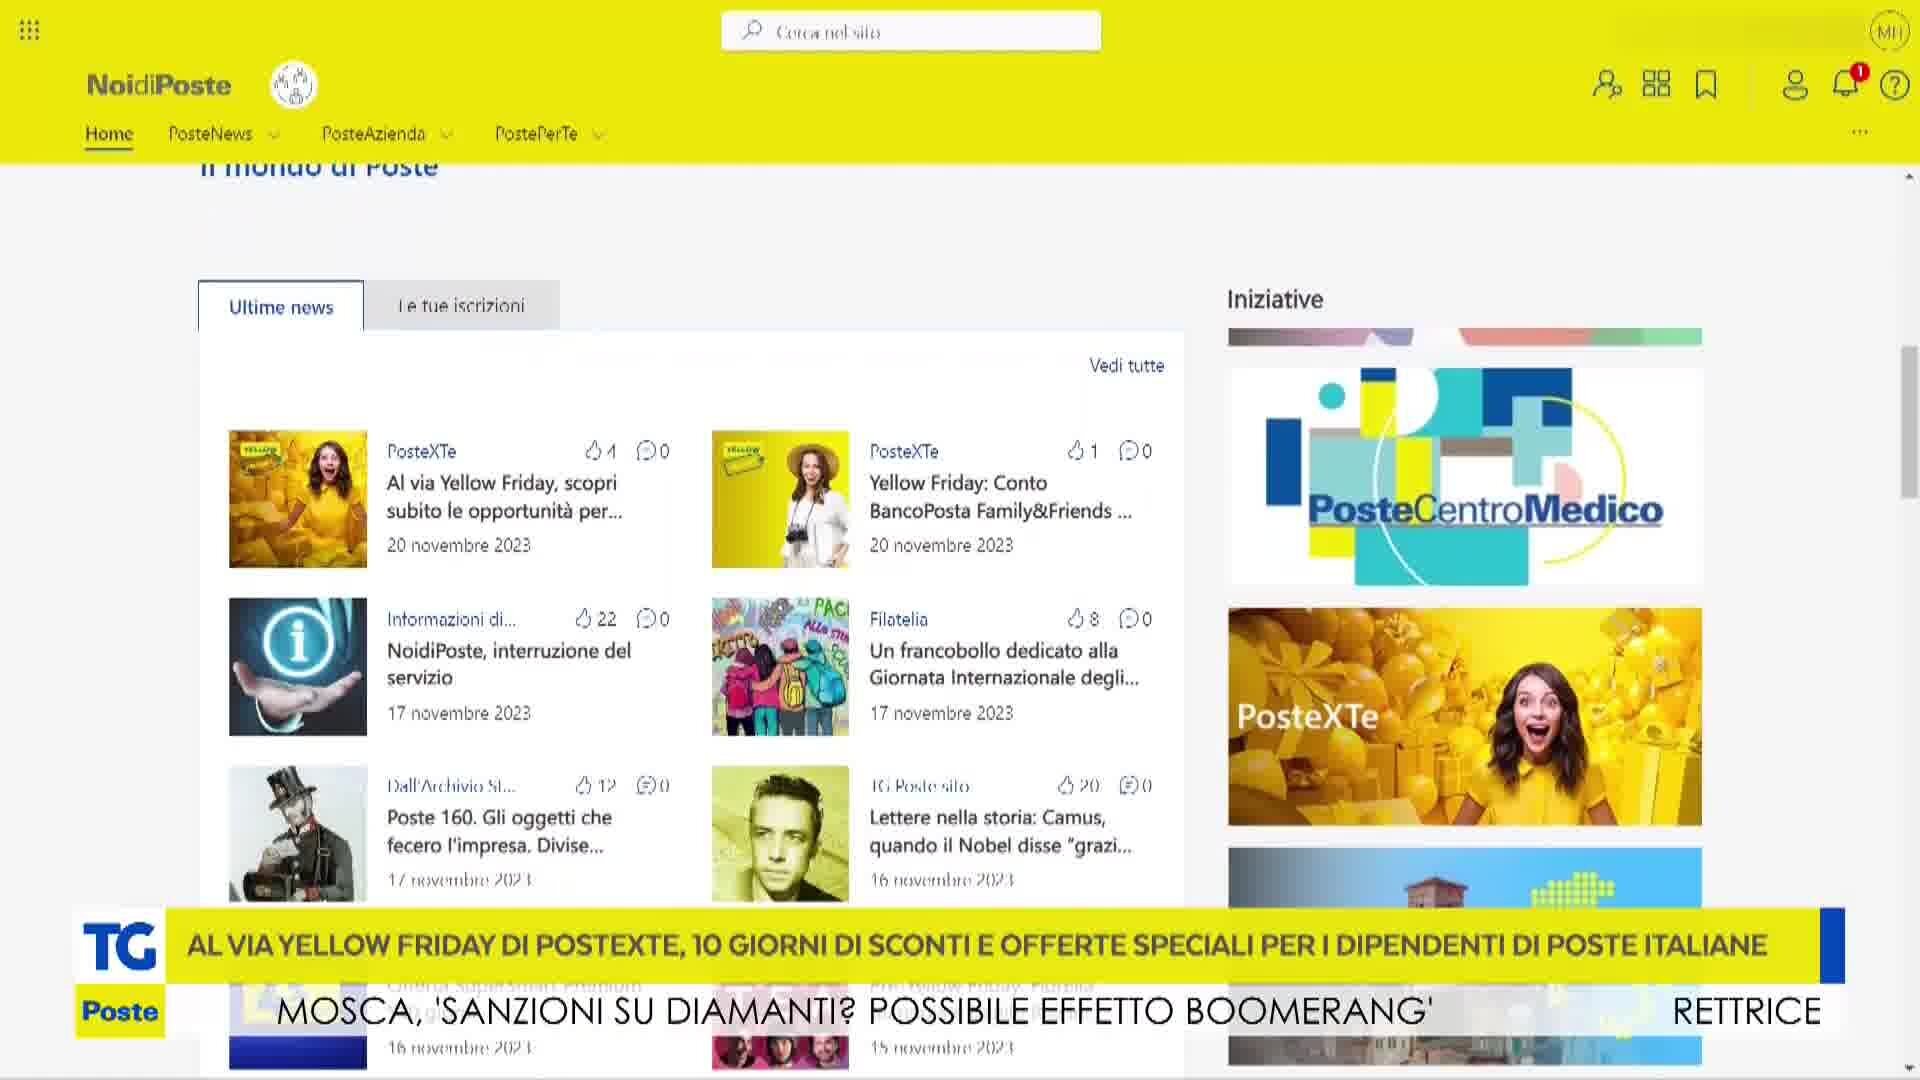Open the bookmark icon
Screen dimensions: 1920x1080
1706,84
